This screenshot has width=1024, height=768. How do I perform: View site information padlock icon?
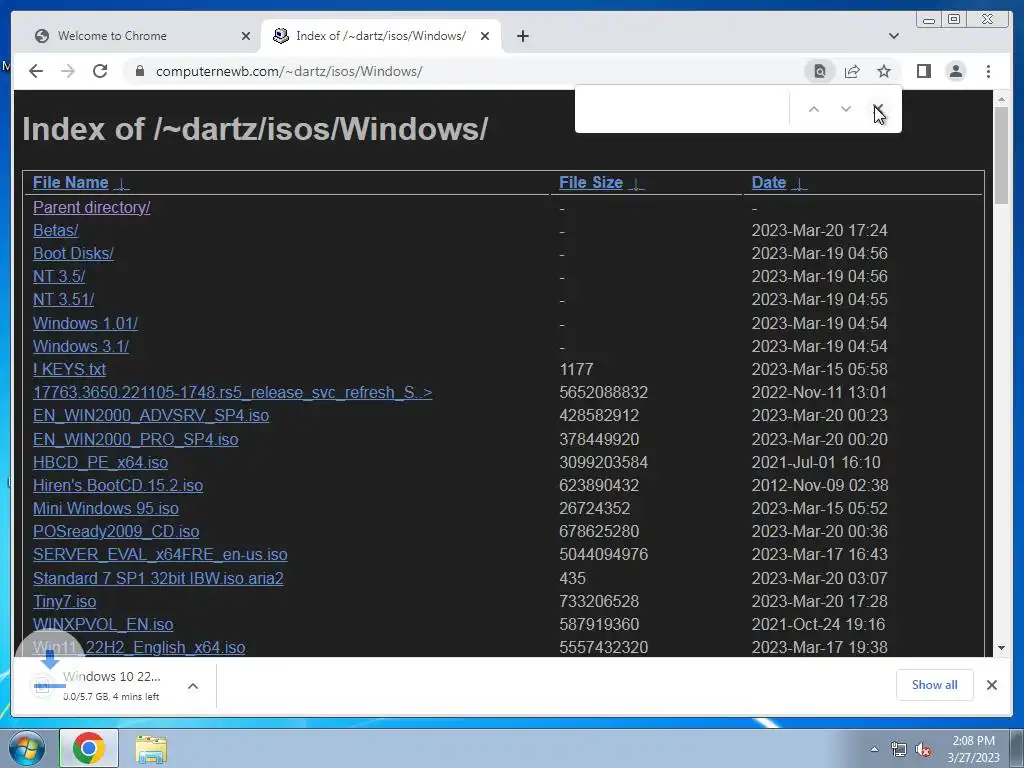click(x=139, y=71)
